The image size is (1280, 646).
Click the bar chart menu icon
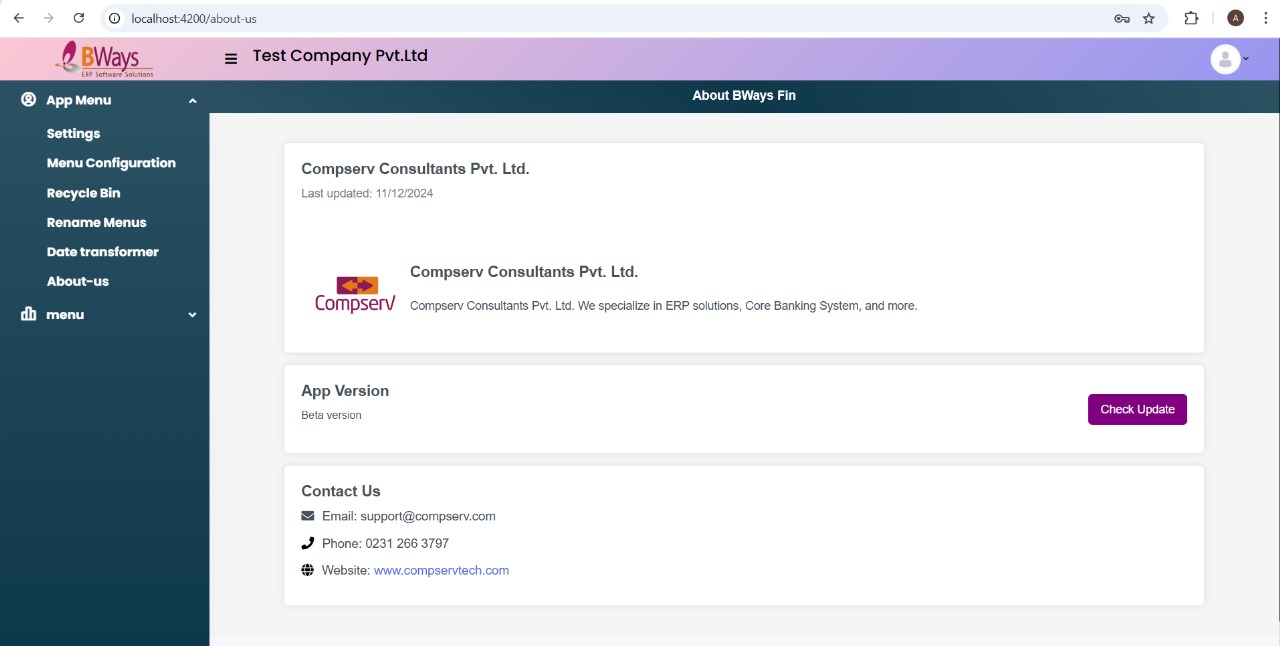[28, 314]
